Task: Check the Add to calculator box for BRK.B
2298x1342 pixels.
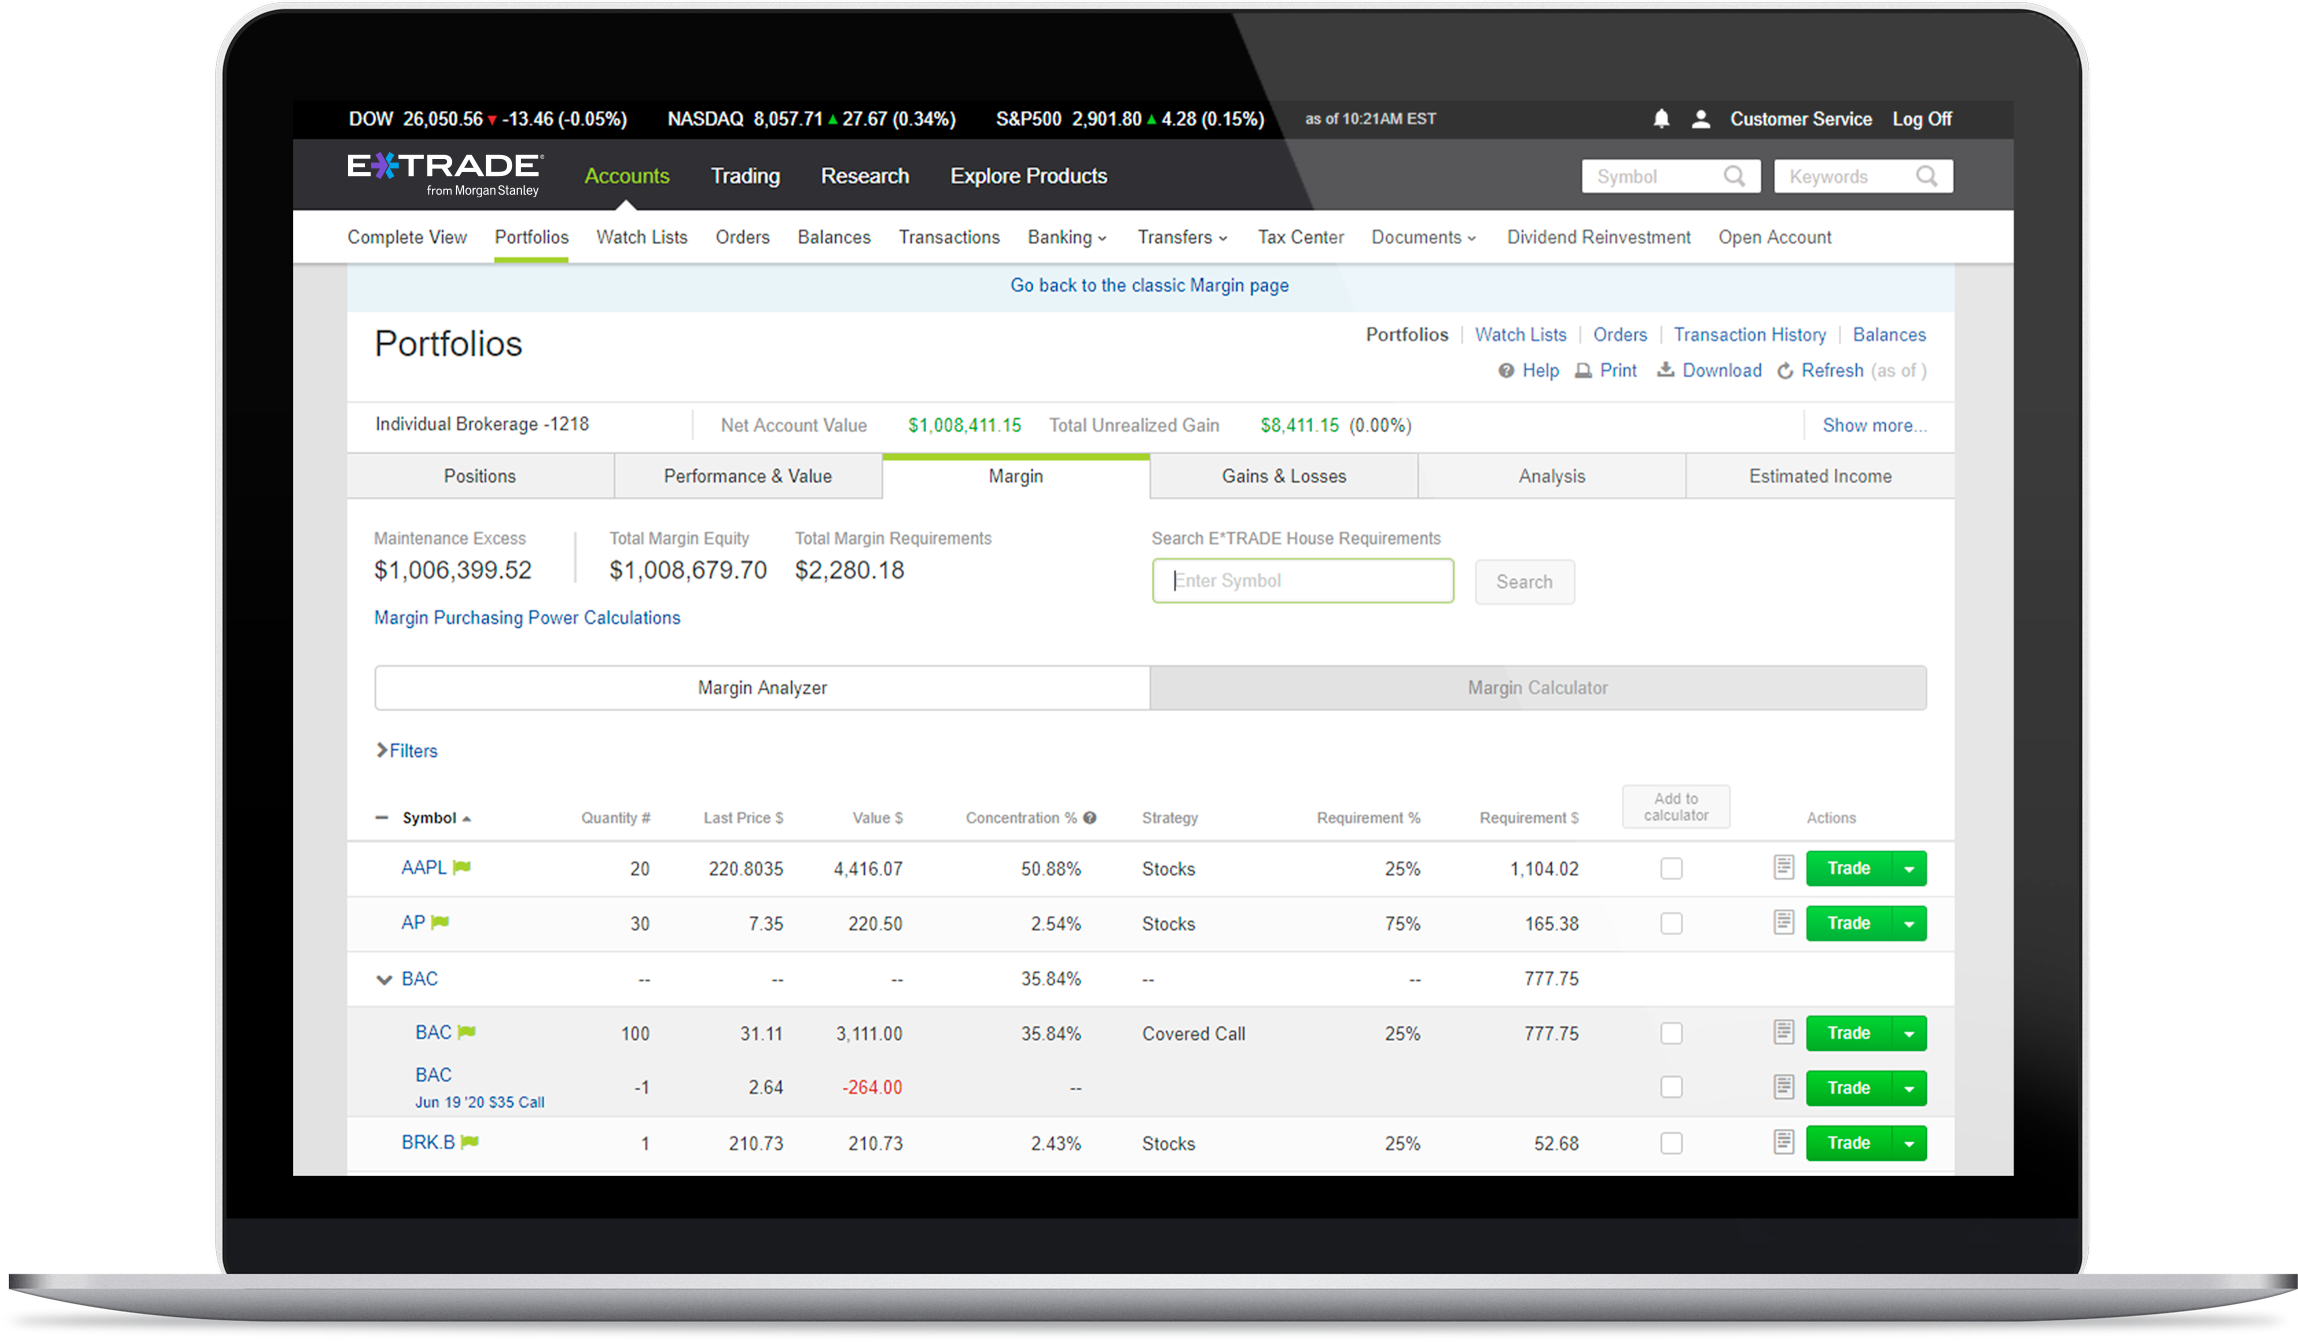Action: tap(1671, 1143)
